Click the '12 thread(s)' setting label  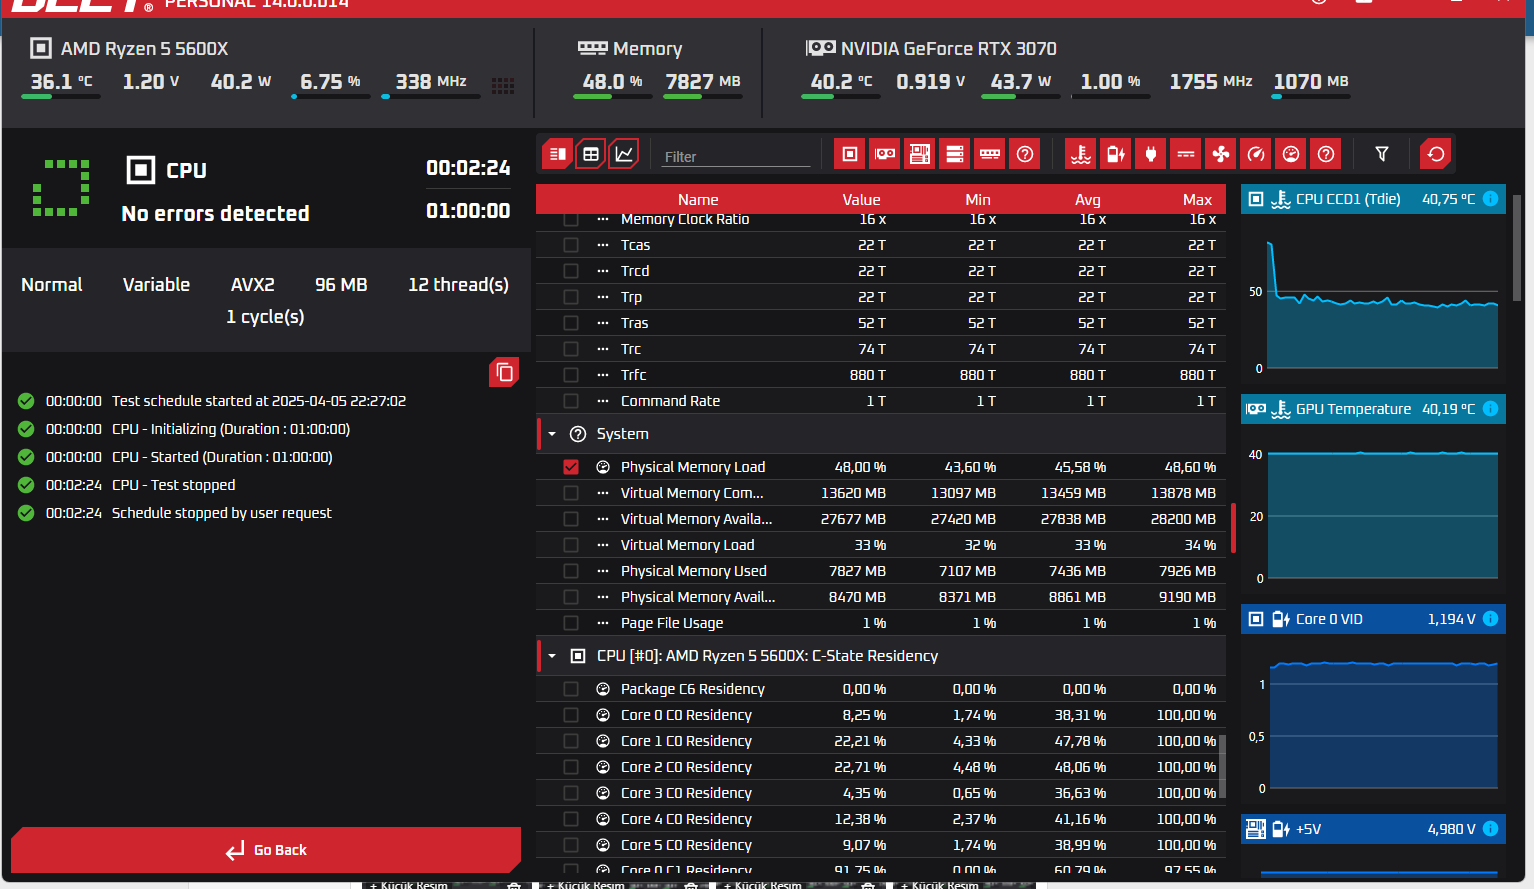click(458, 285)
